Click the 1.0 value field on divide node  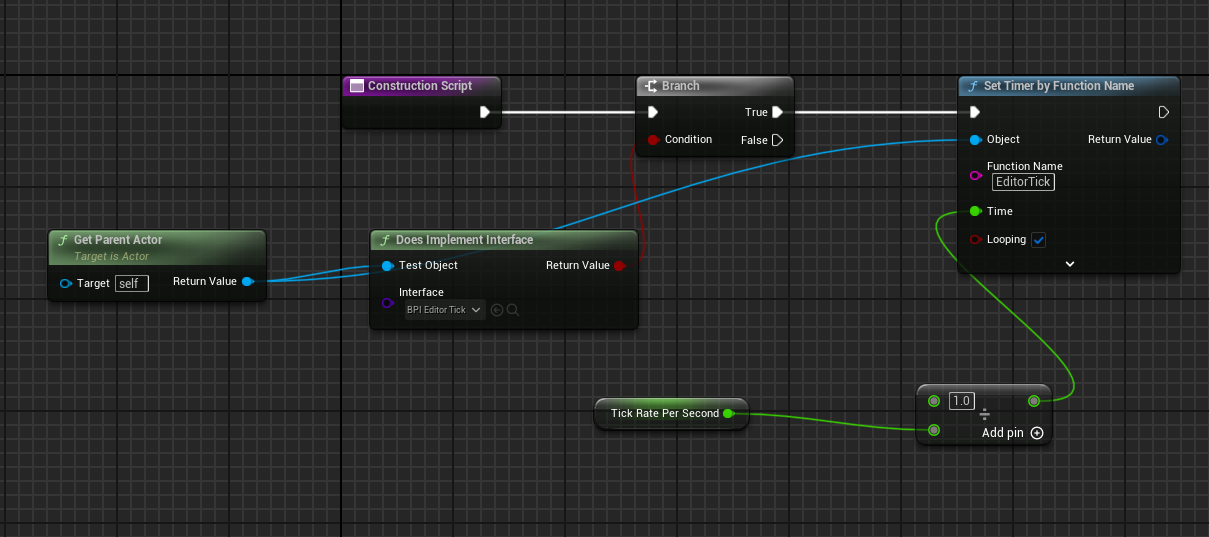[961, 401]
